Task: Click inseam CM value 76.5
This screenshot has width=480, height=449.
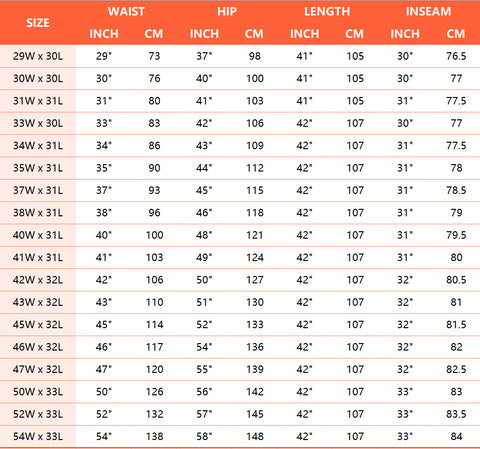Action: point(456,56)
